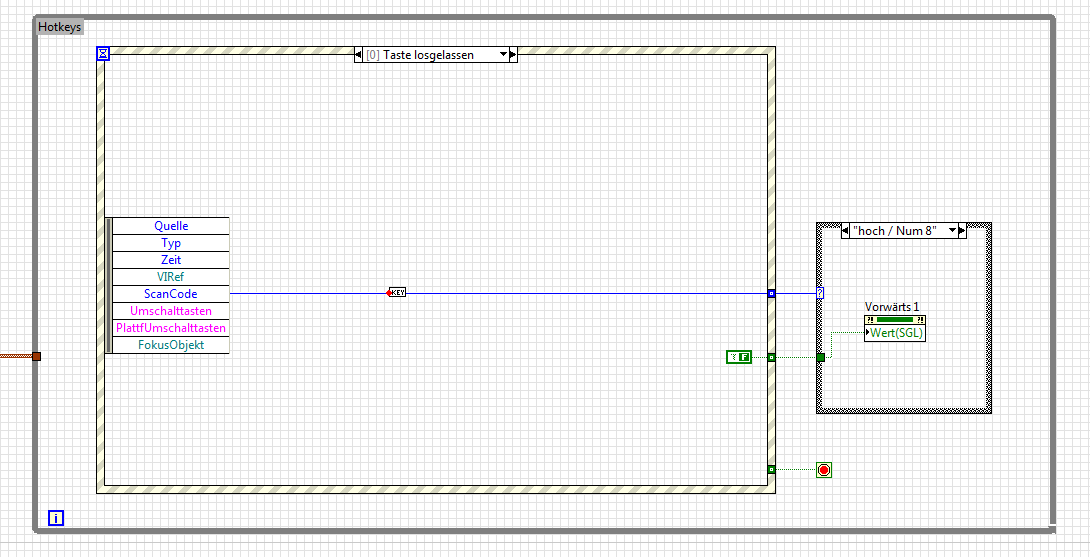
Task: Select the ScanCode event data field
Action: [x=171, y=293]
